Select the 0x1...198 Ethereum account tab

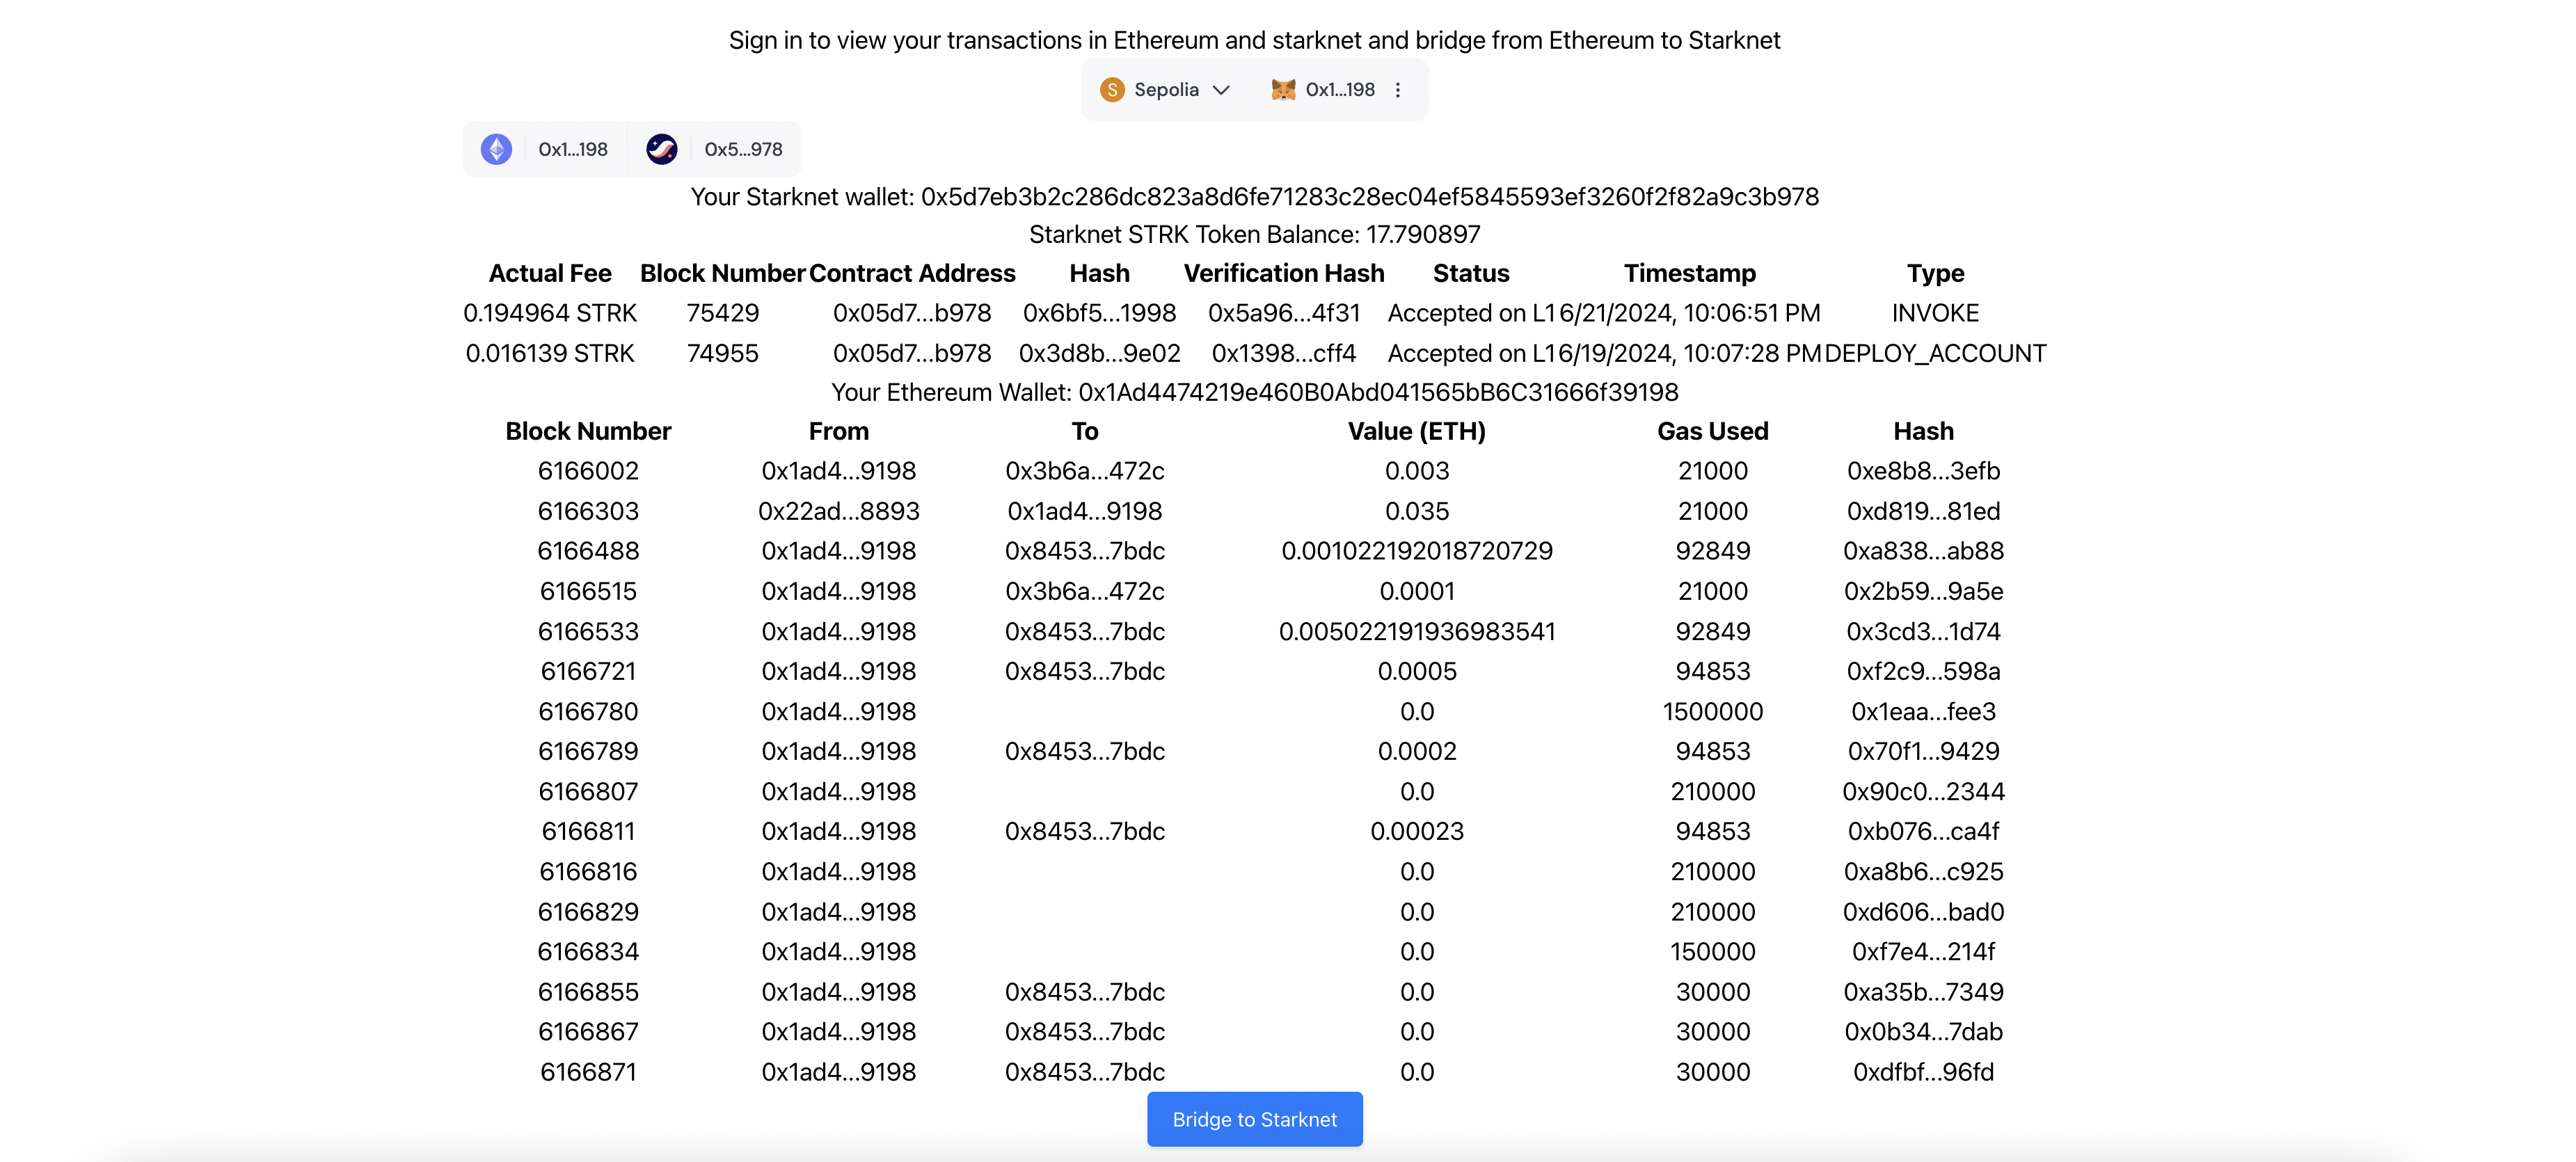tap(545, 149)
